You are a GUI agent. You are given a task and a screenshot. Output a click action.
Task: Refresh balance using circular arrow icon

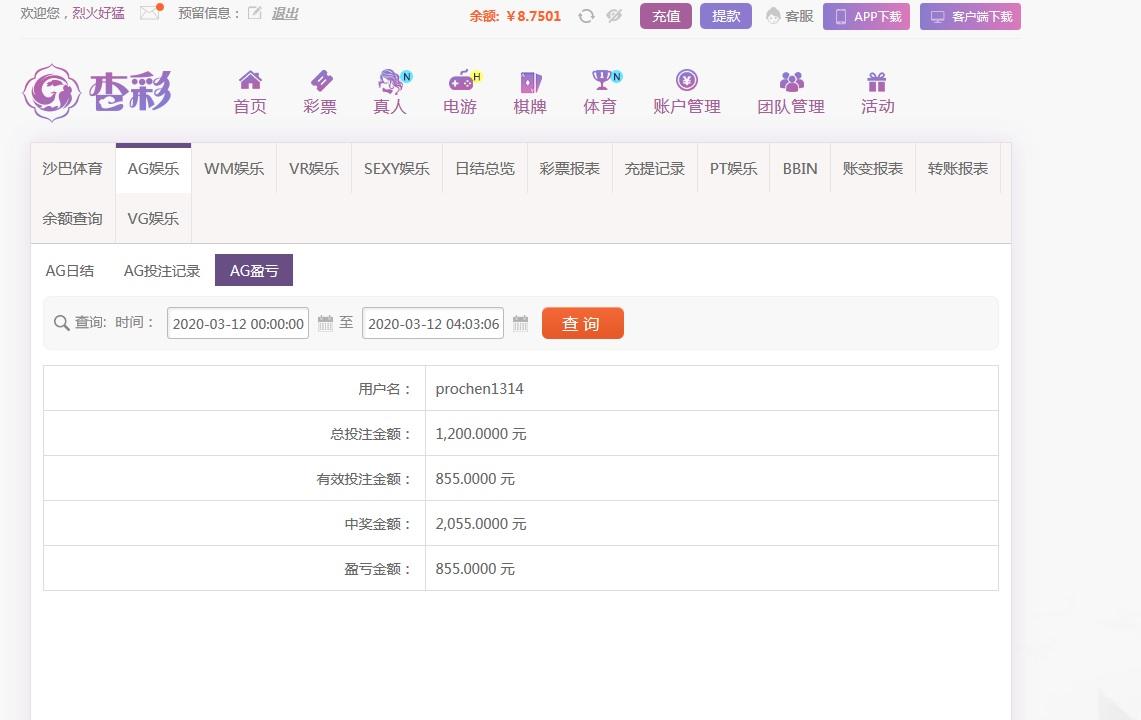(x=587, y=16)
